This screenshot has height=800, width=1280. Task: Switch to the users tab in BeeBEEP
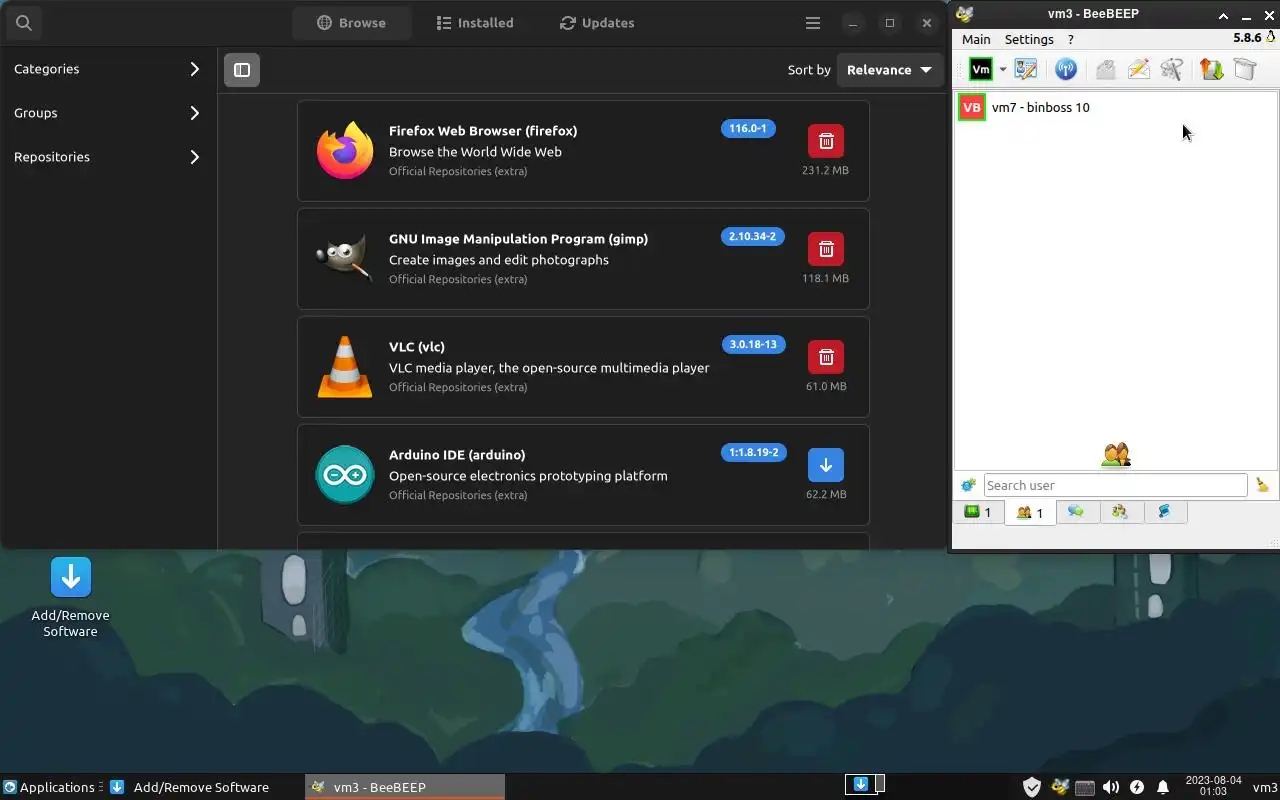pyautogui.click(x=1030, y=512)
